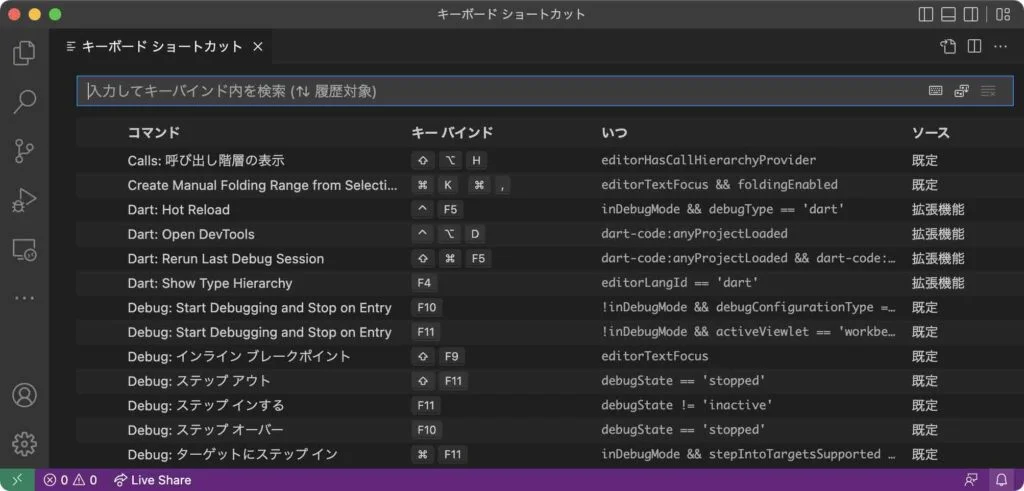
Task: Focus the keybinding search input field
Action: tap(500, 91)
